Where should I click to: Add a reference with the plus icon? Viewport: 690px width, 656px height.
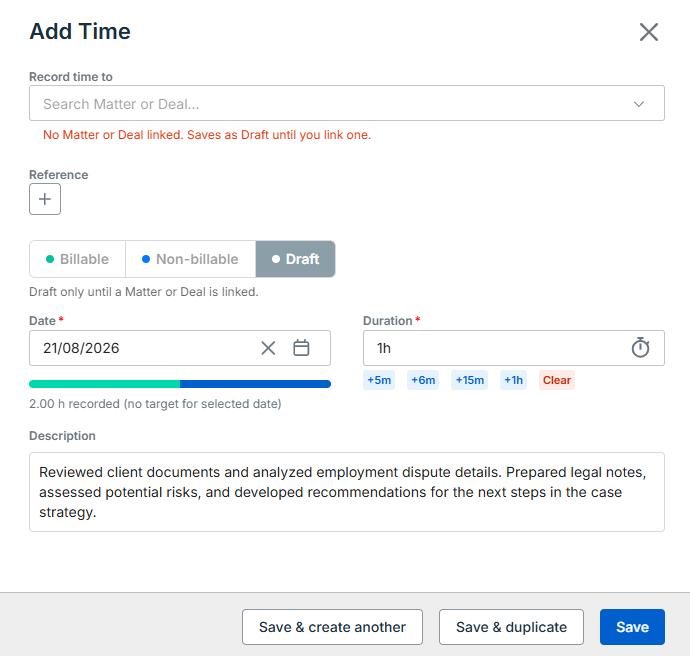pos(45,199)
